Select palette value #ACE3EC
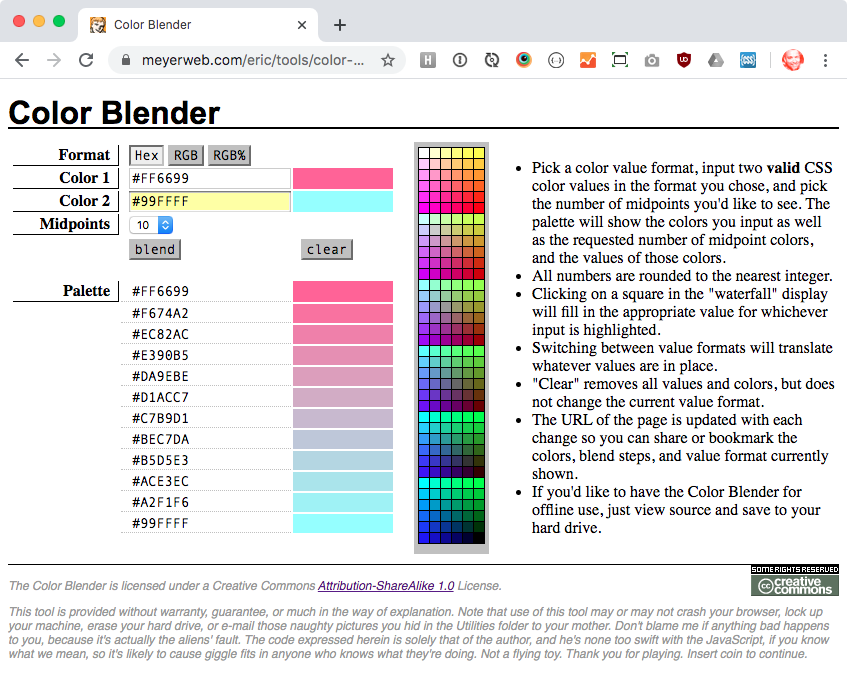847x677 pixels. [160, 481]
